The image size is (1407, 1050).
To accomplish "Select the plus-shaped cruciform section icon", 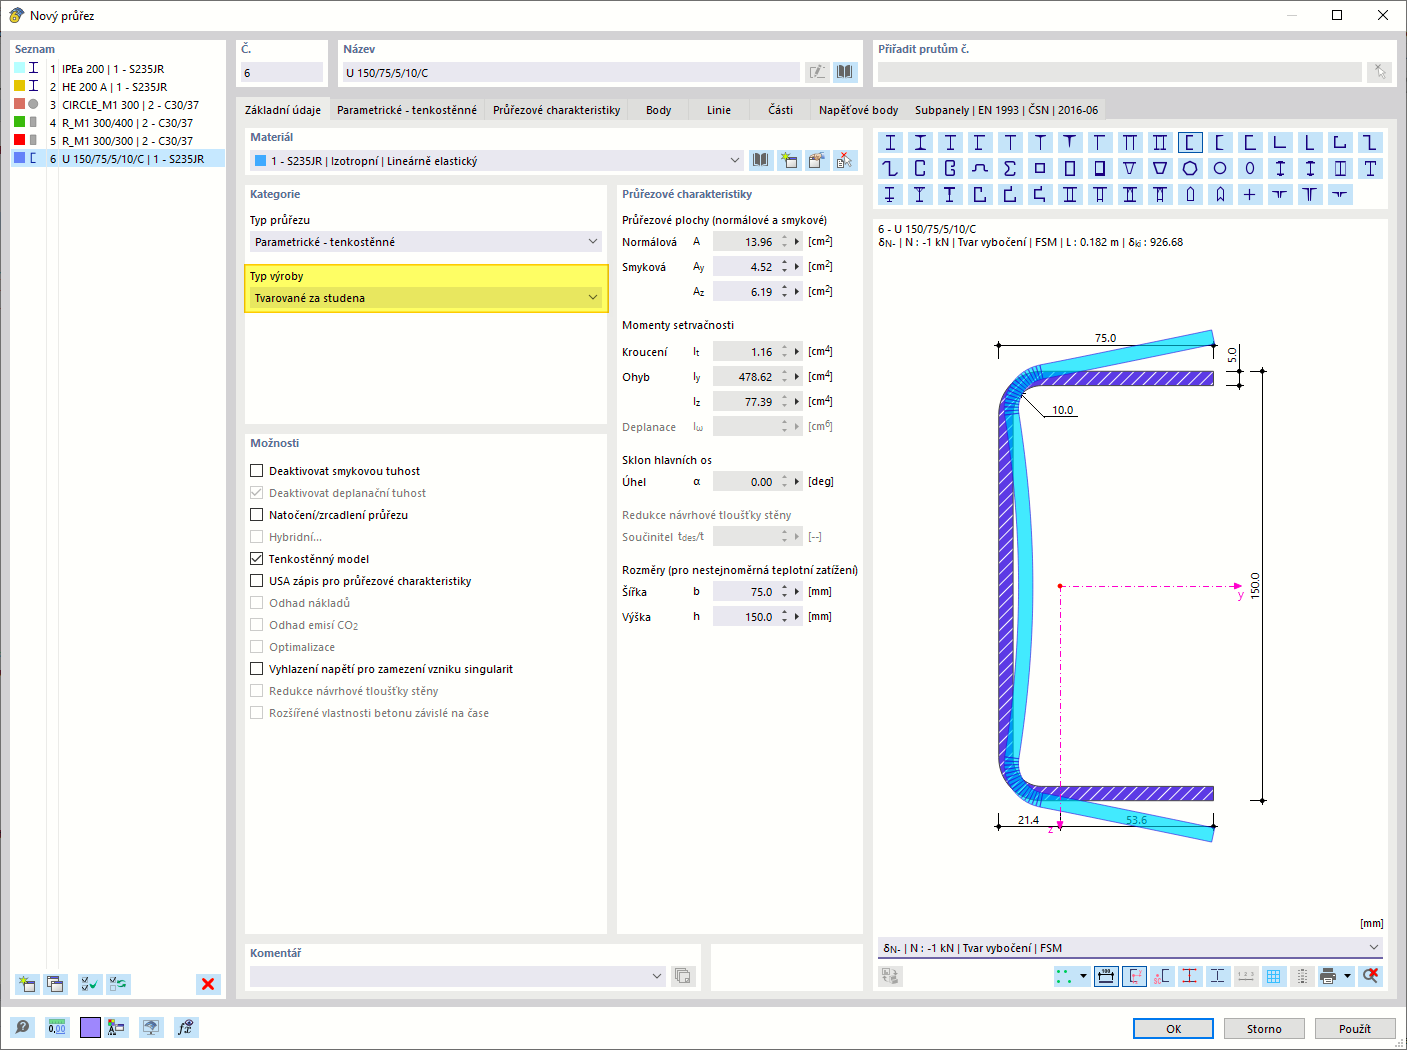I will pos(1250,195).
